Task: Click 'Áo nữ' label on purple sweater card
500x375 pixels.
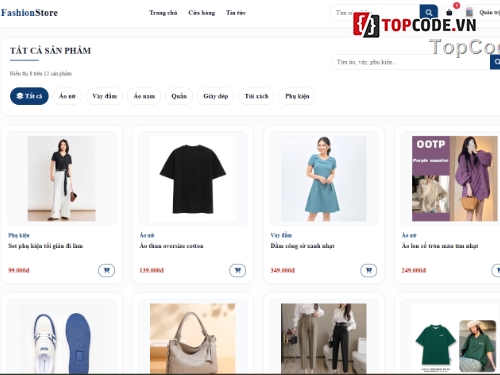Action: [x=409, y=235]
